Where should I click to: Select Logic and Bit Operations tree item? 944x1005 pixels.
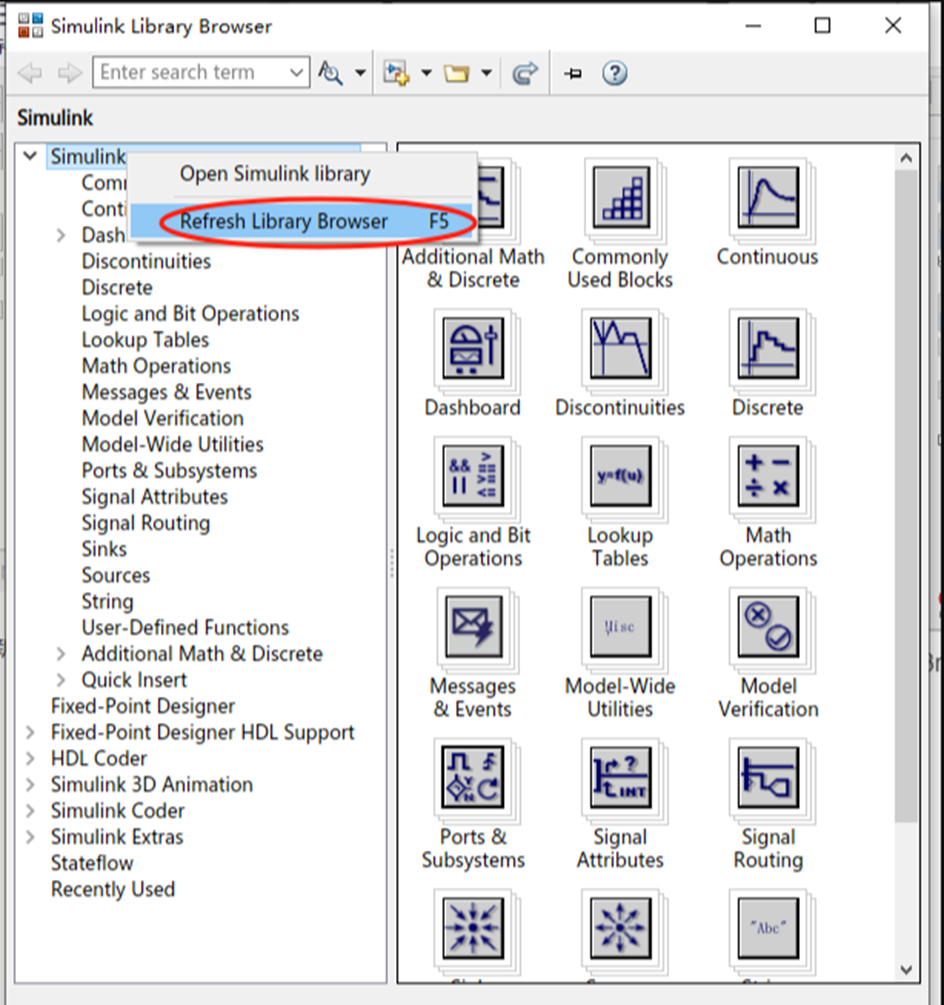coord(190,314)
